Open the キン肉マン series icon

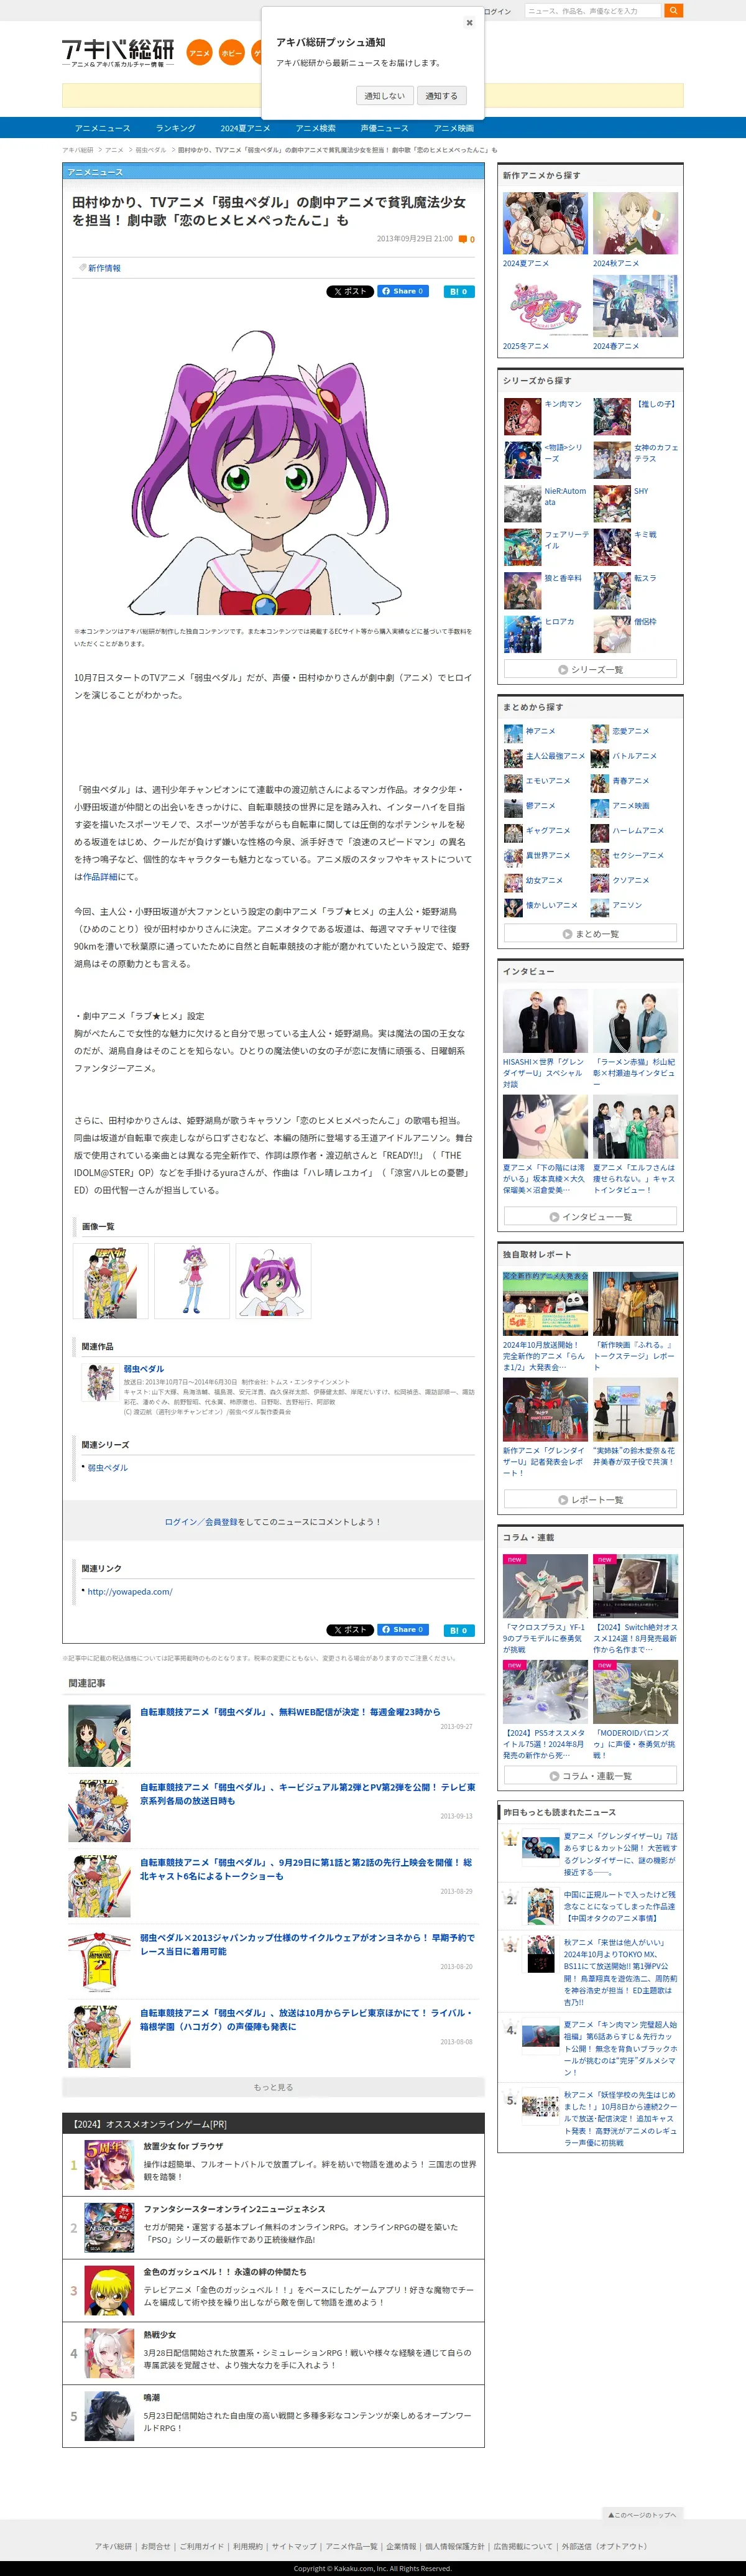click(522, 416)
